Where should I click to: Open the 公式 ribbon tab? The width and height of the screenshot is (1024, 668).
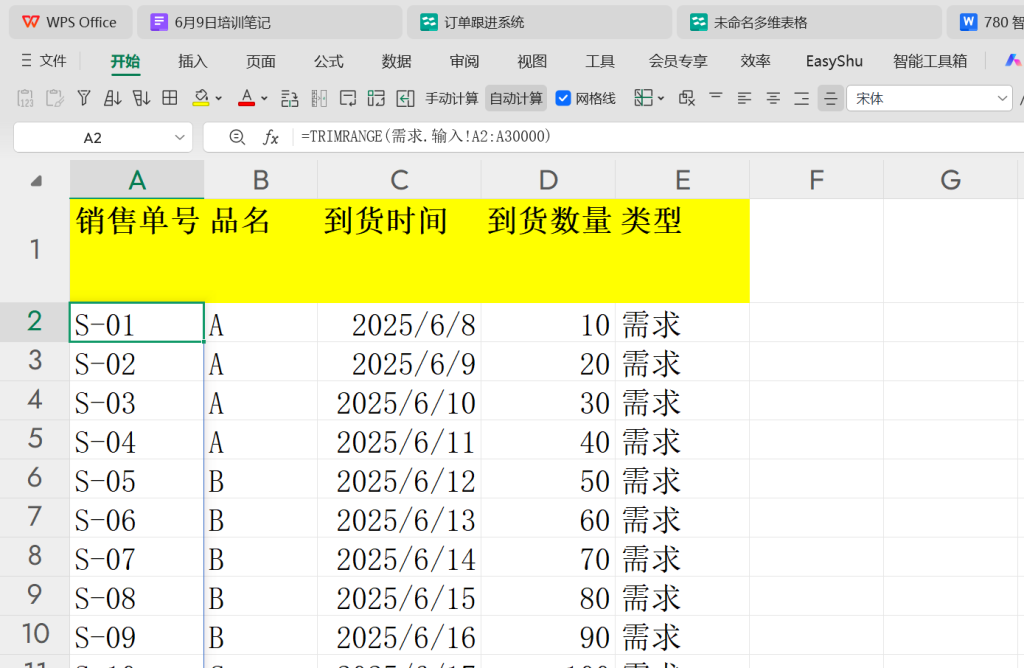328,61
